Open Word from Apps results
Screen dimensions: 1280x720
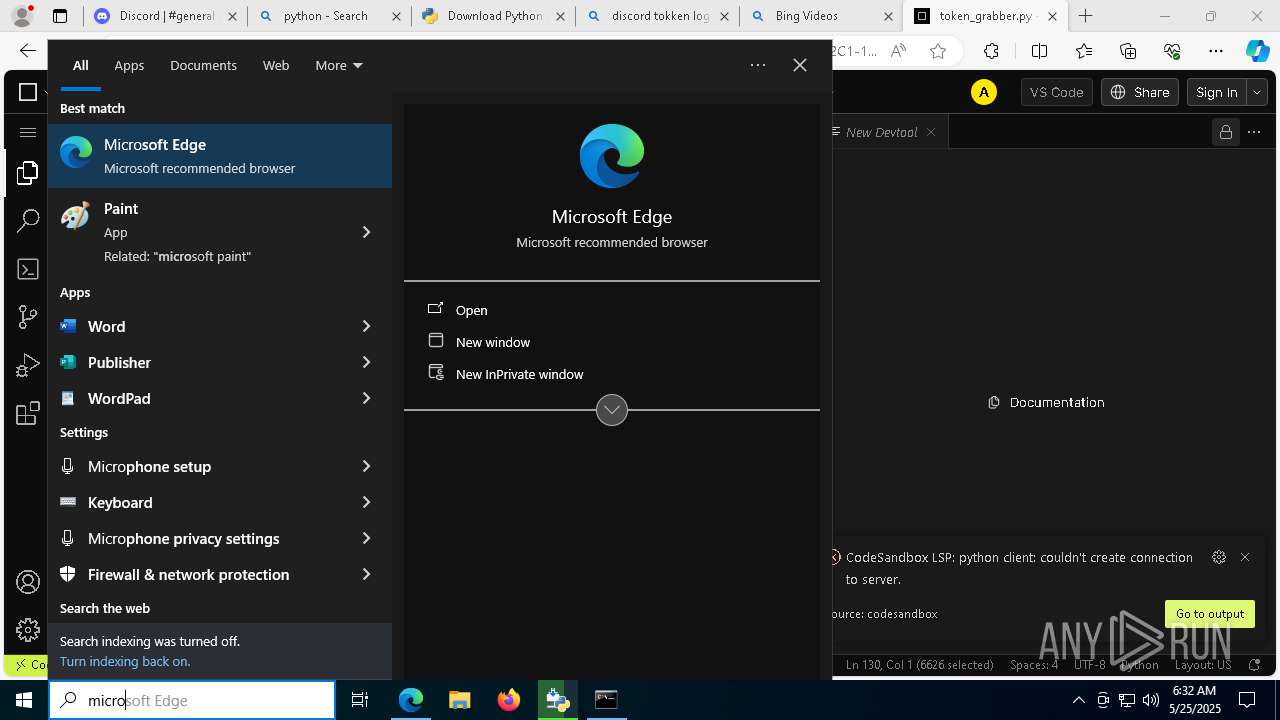(x=204, y=326)
